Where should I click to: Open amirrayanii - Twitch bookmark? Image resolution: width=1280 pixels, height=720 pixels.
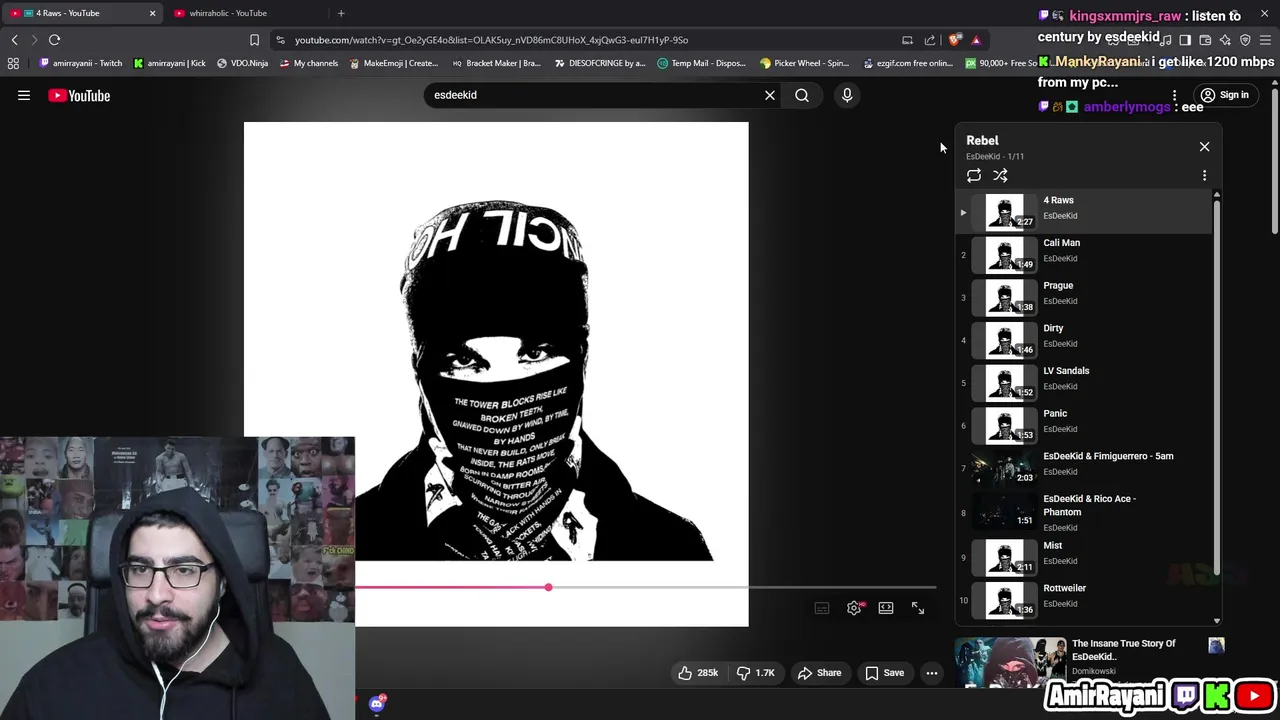[80, 63]
